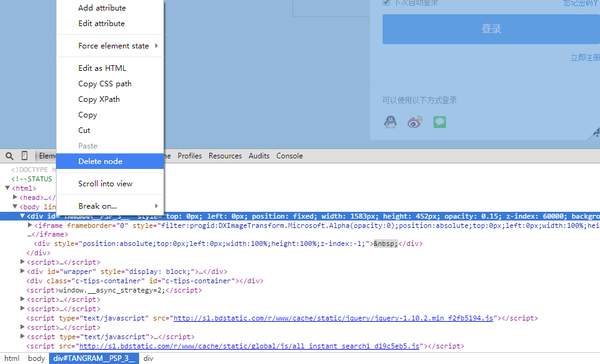The width and height of the screenshot is (600, 364).
Task: Expand the div id wrapper node
Action: click(x=22, y=271)
